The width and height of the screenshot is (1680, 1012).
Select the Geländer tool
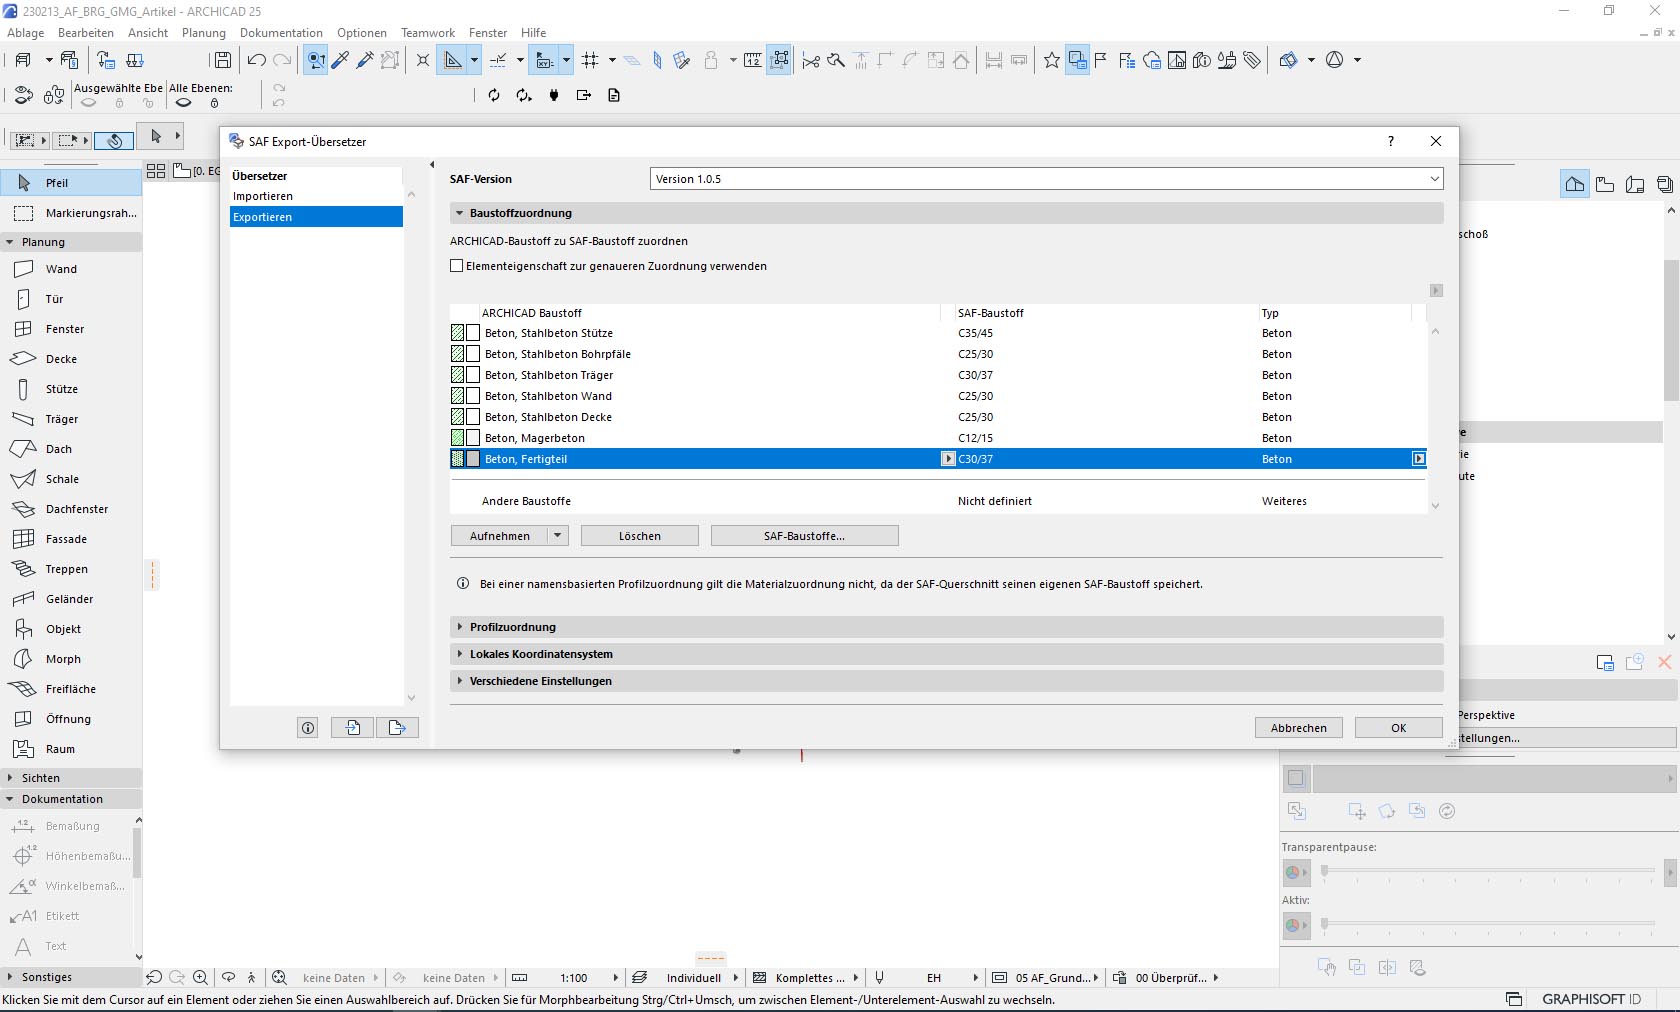point(70,599)
